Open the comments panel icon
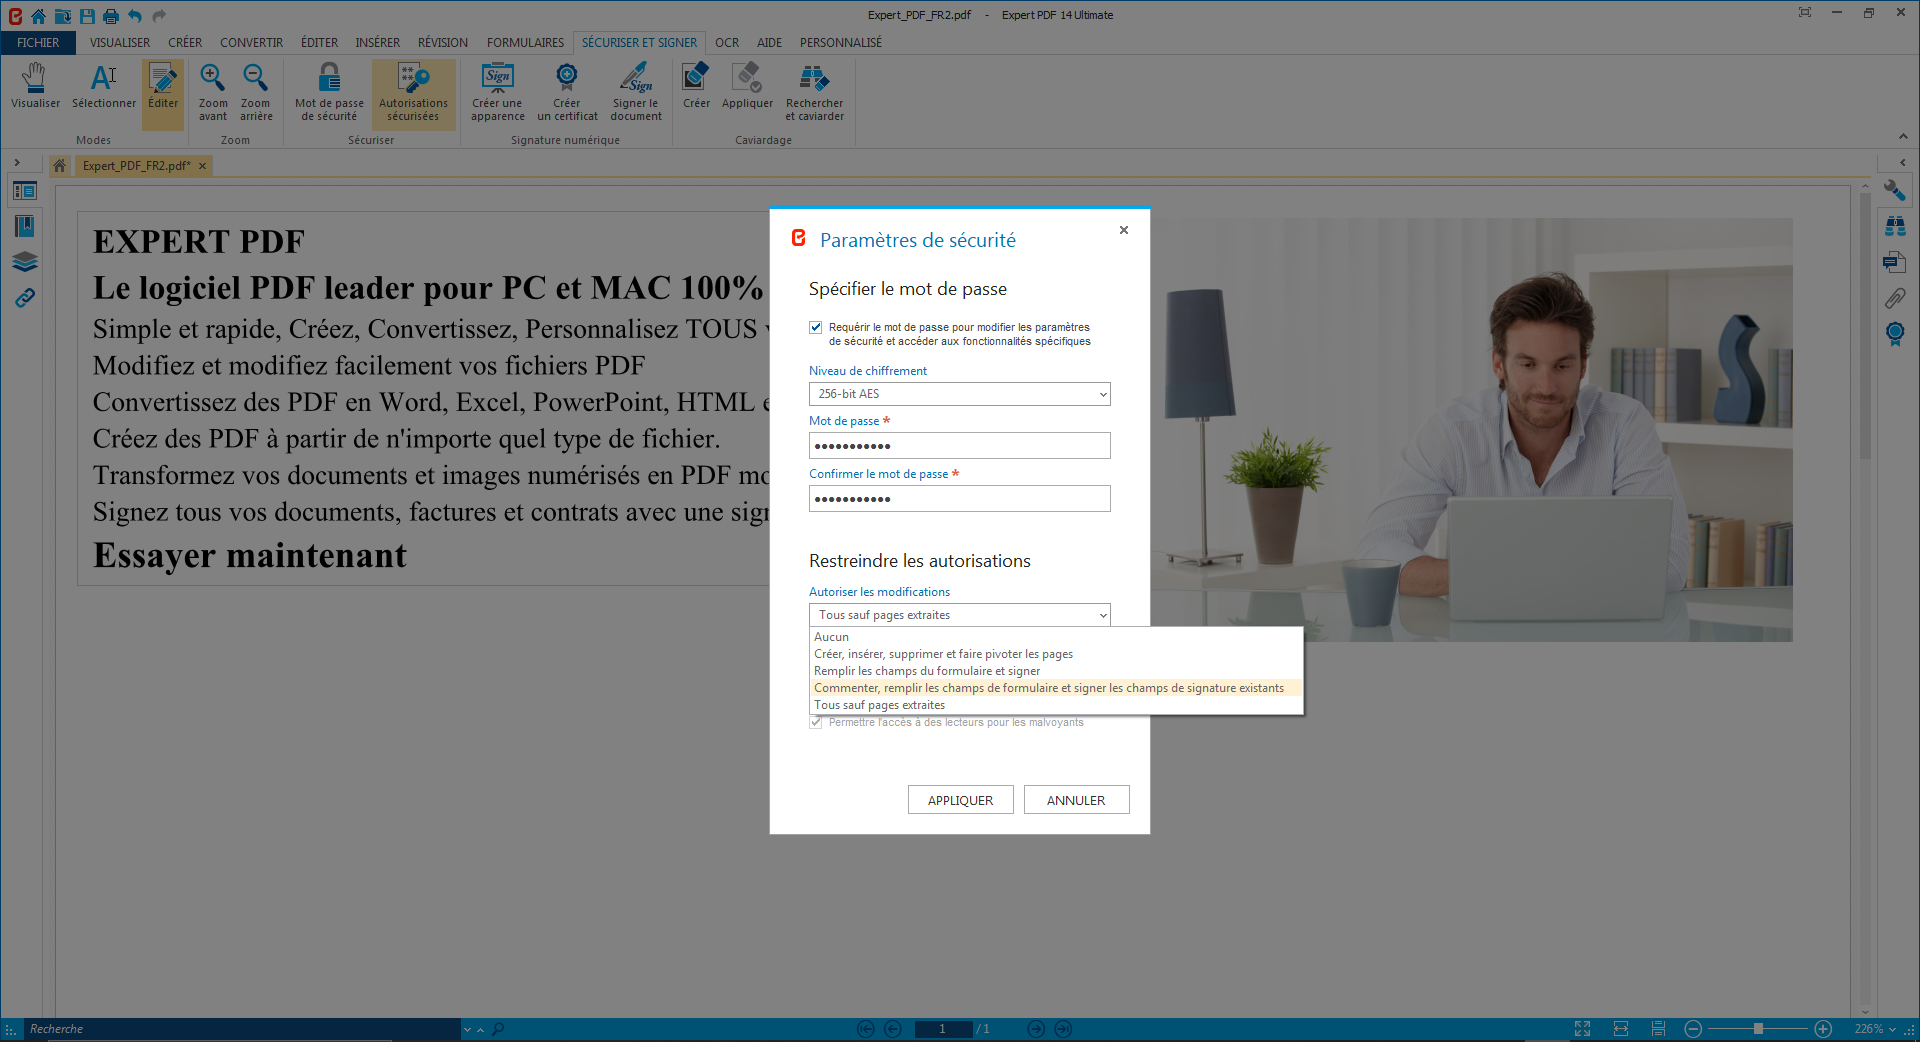 (x=1895, y=262)
